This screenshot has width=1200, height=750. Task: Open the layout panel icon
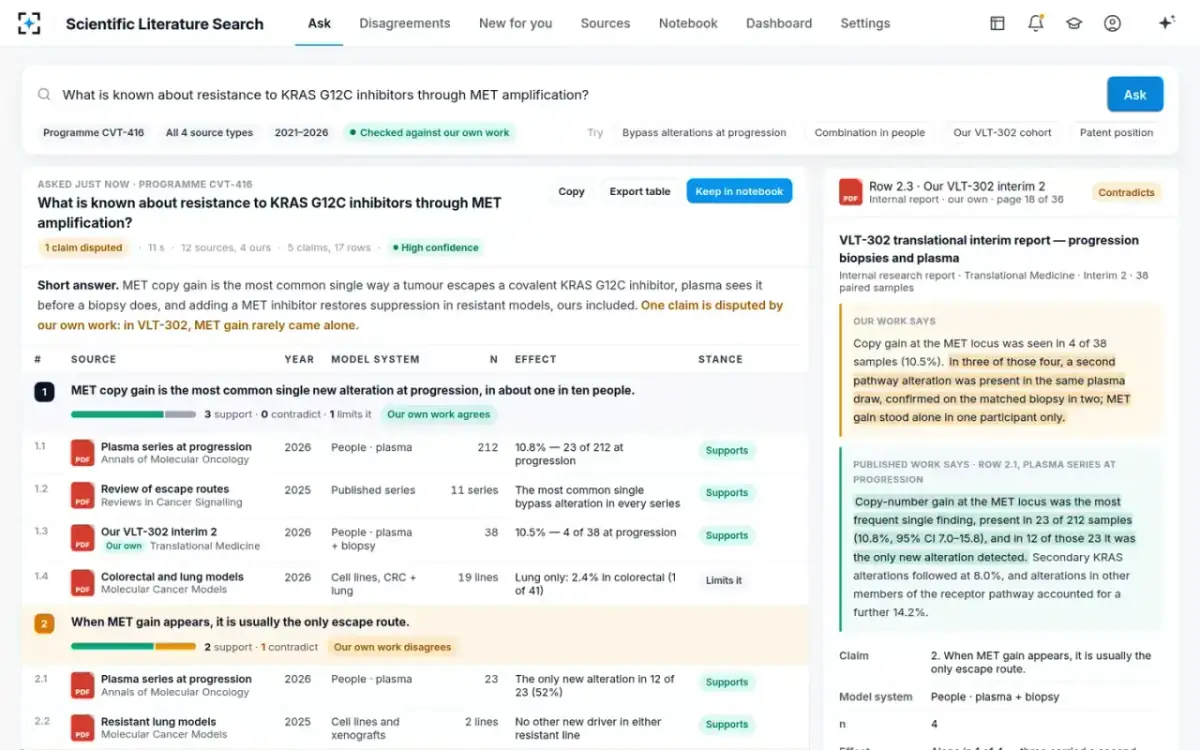[997, 23]
